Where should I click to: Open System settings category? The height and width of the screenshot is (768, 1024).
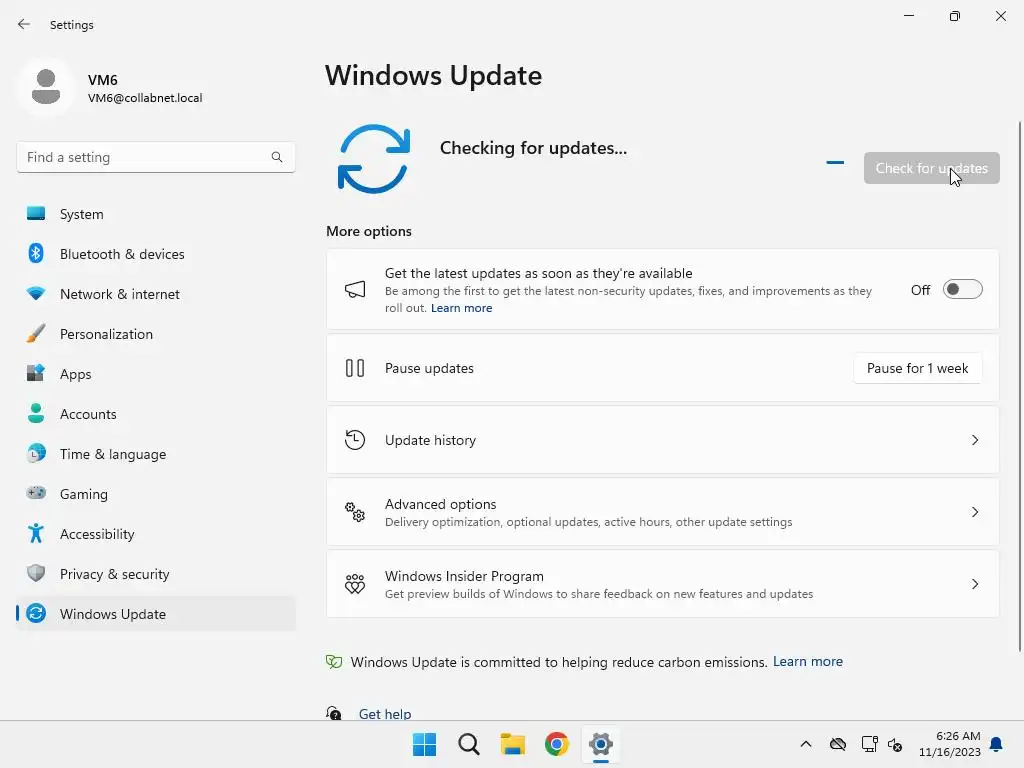tap(157, 214)
